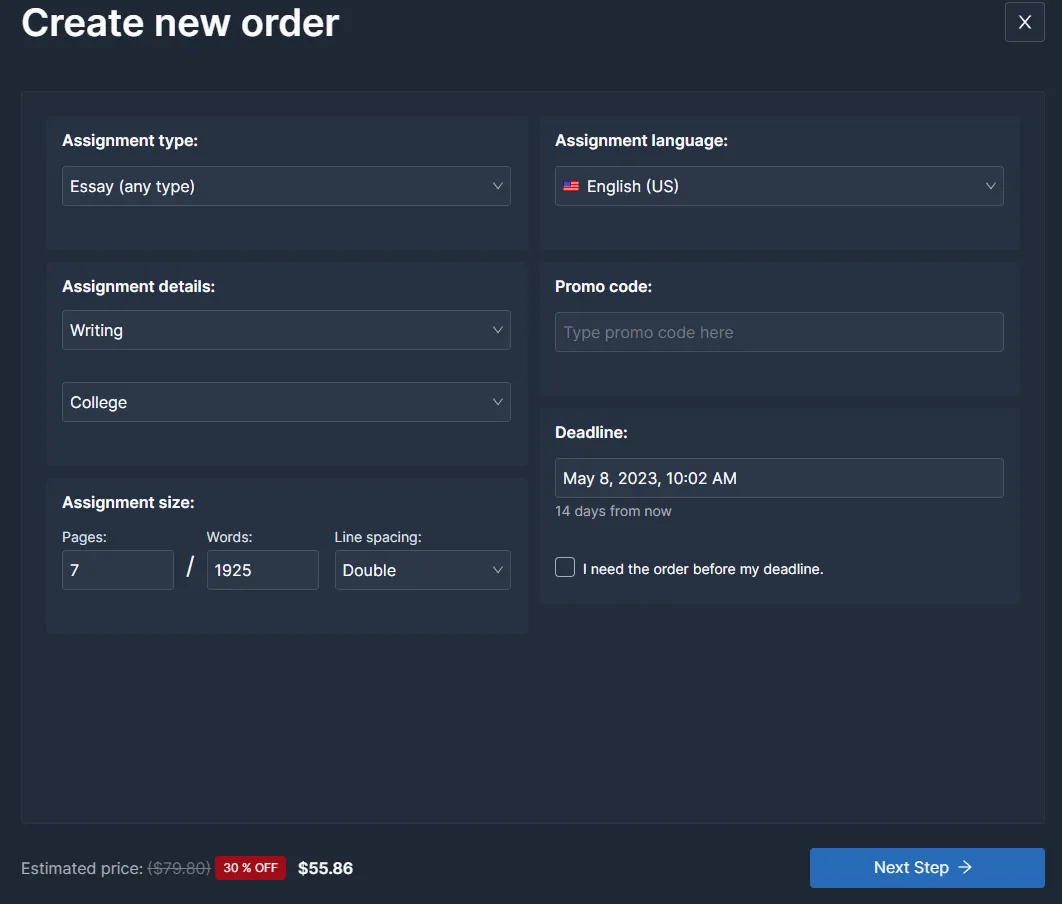
Task: Click the X icon to close the dialog
Action: [1024, 22]
